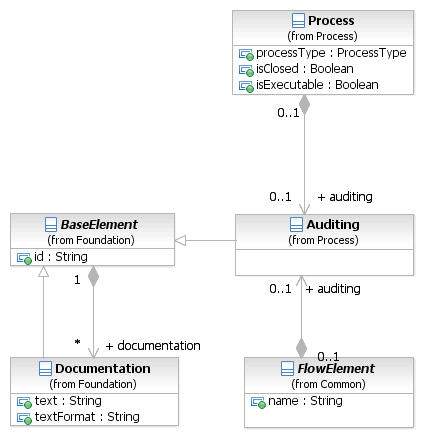Screen dimensions: 428x440
Task: Select the '+ documentation' association label
Action: point(153,346)
